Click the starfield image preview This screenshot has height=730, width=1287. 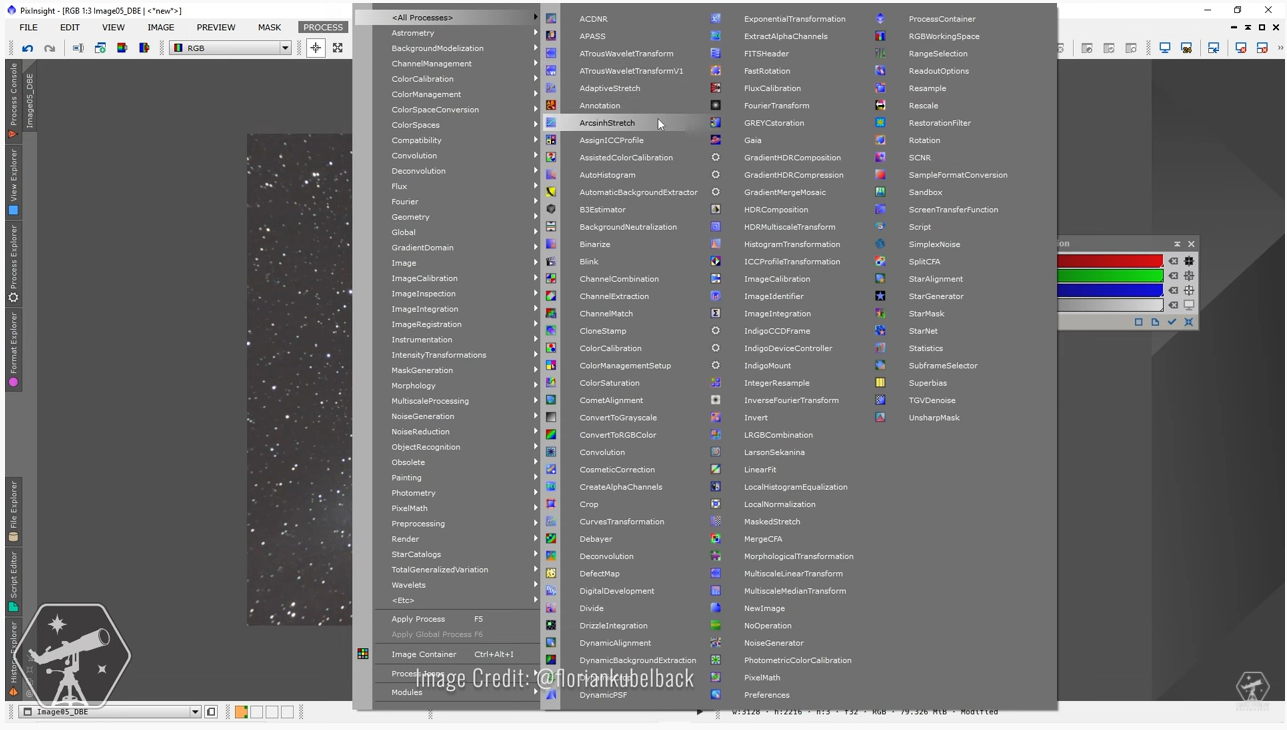coord(300,380)
